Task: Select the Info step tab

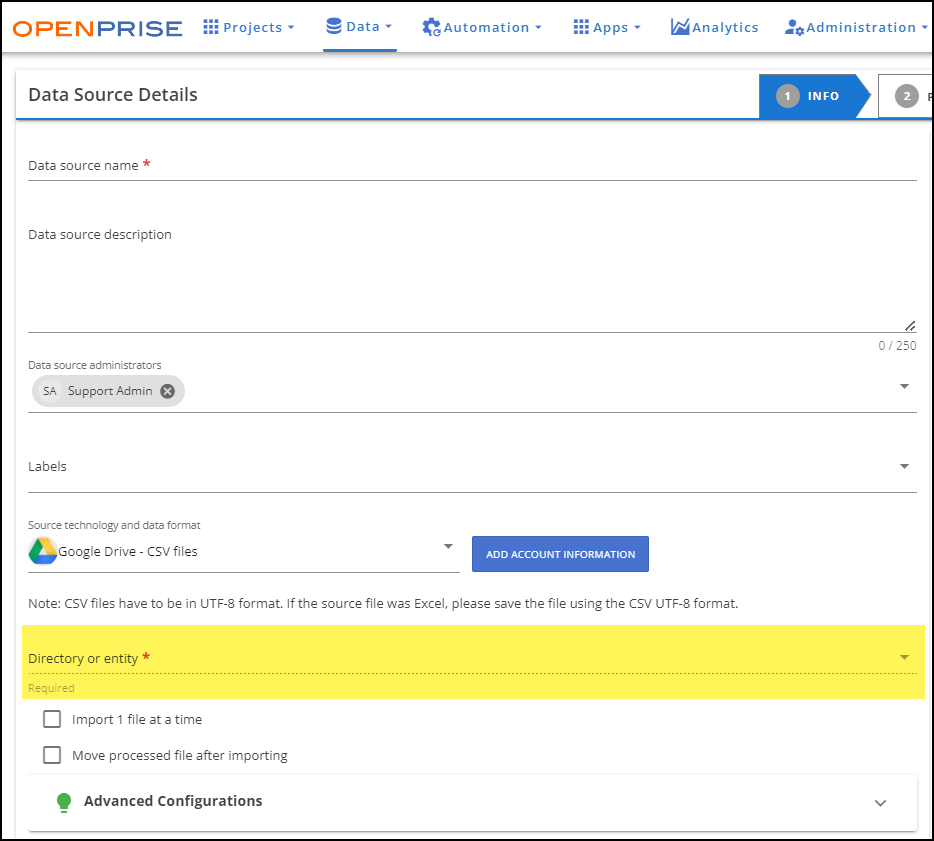Action: [x=810, y=96]
